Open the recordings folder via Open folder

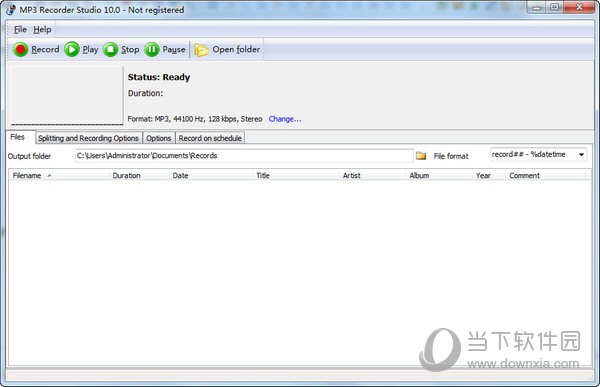pyautogui.click(x=227, y=49)
